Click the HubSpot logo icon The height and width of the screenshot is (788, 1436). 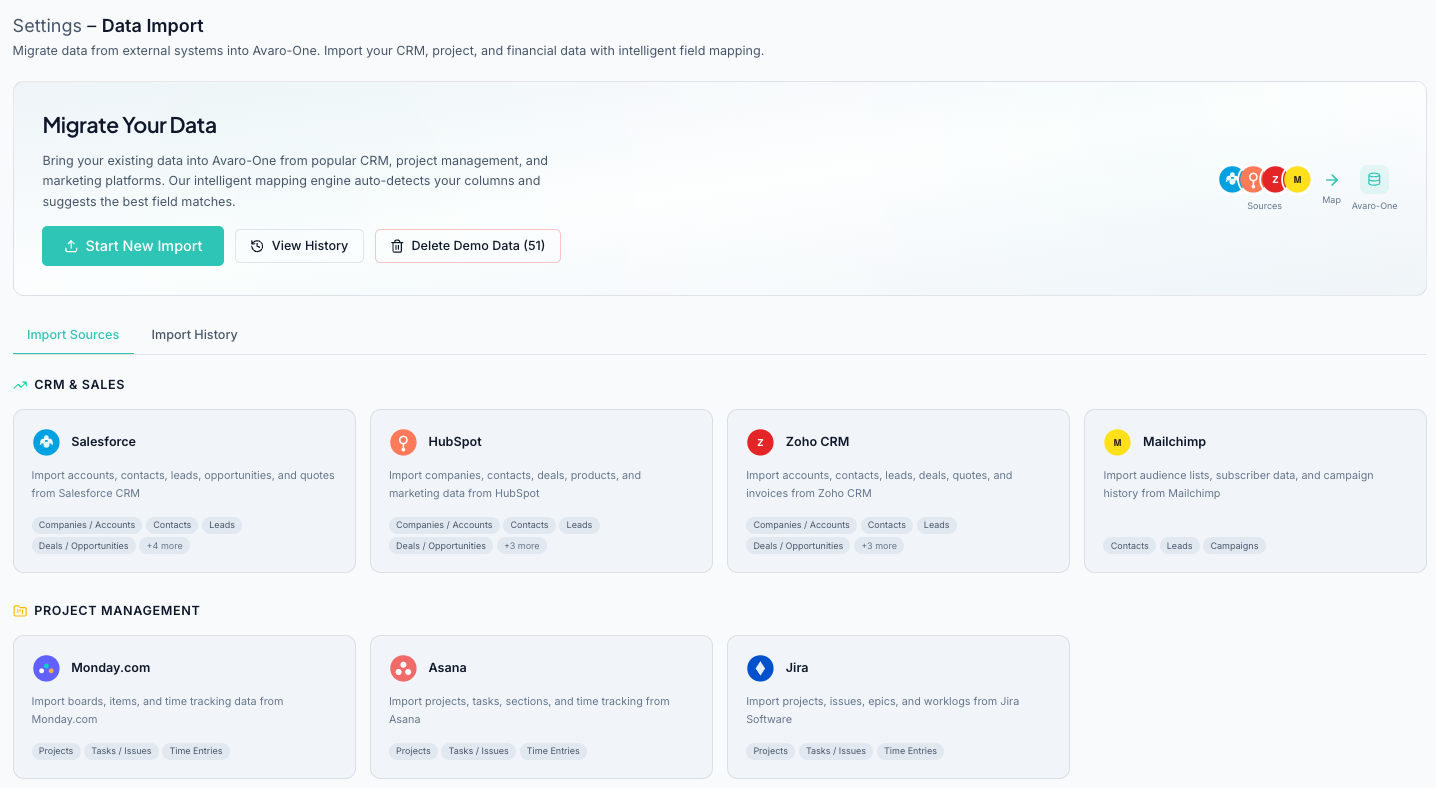403,442
